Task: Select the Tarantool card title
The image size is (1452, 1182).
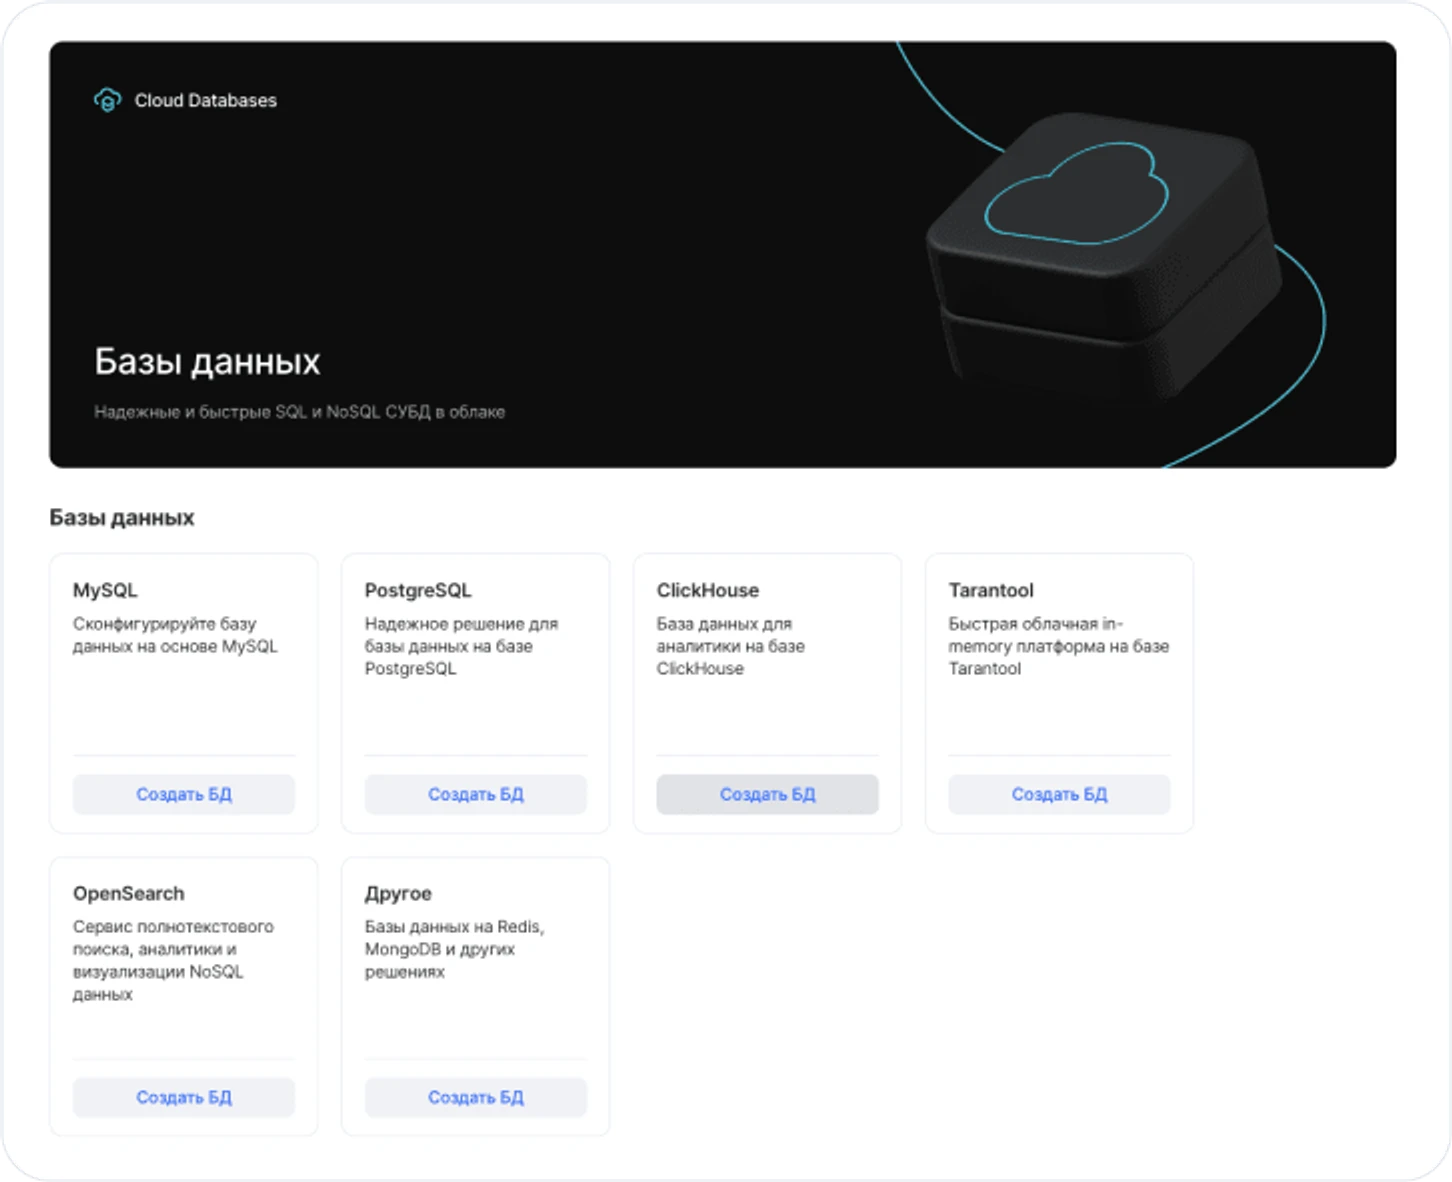Action: (991, 590)
